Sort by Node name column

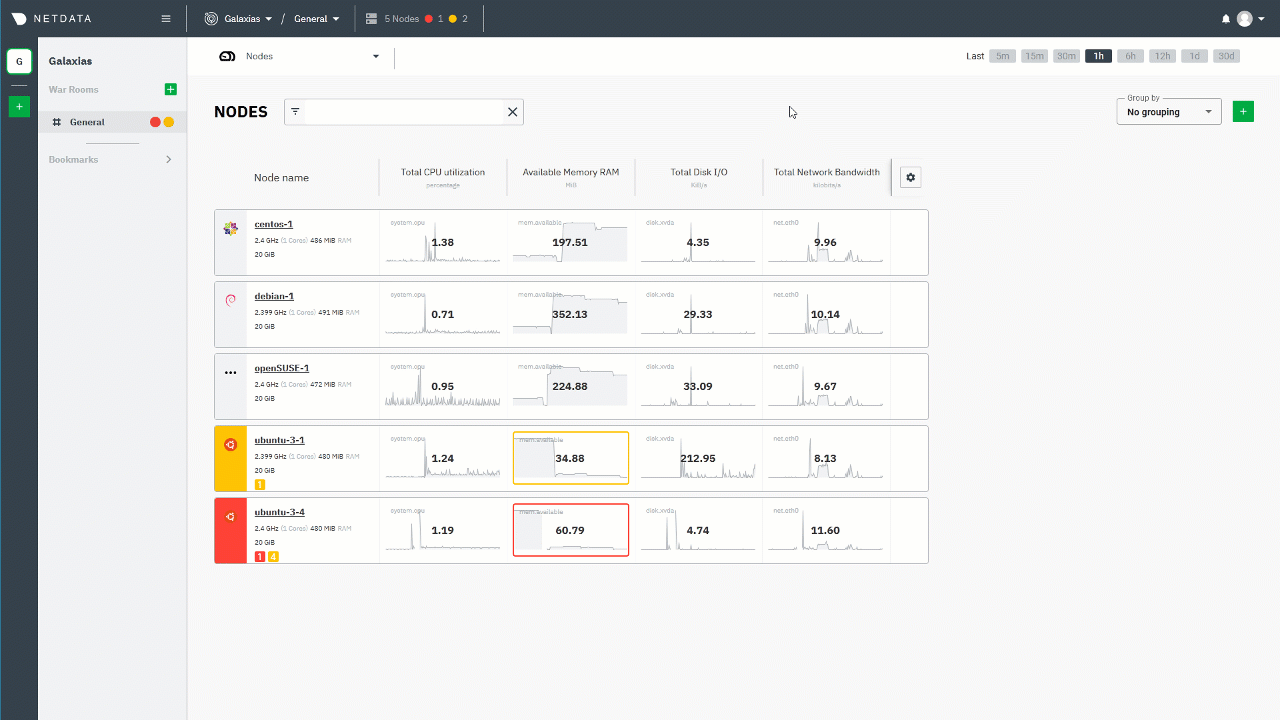[281, 177]
